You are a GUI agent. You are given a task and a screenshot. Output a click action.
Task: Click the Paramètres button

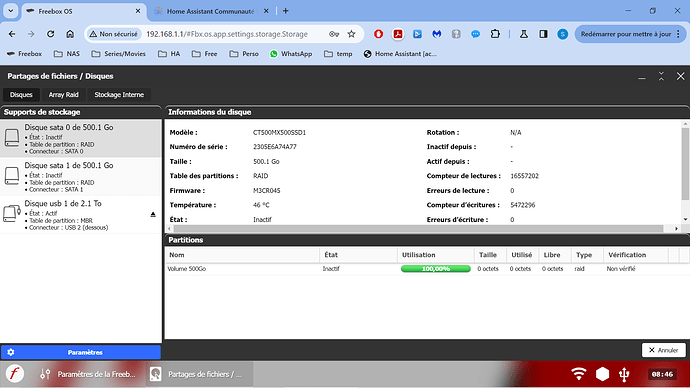[81, 352]
